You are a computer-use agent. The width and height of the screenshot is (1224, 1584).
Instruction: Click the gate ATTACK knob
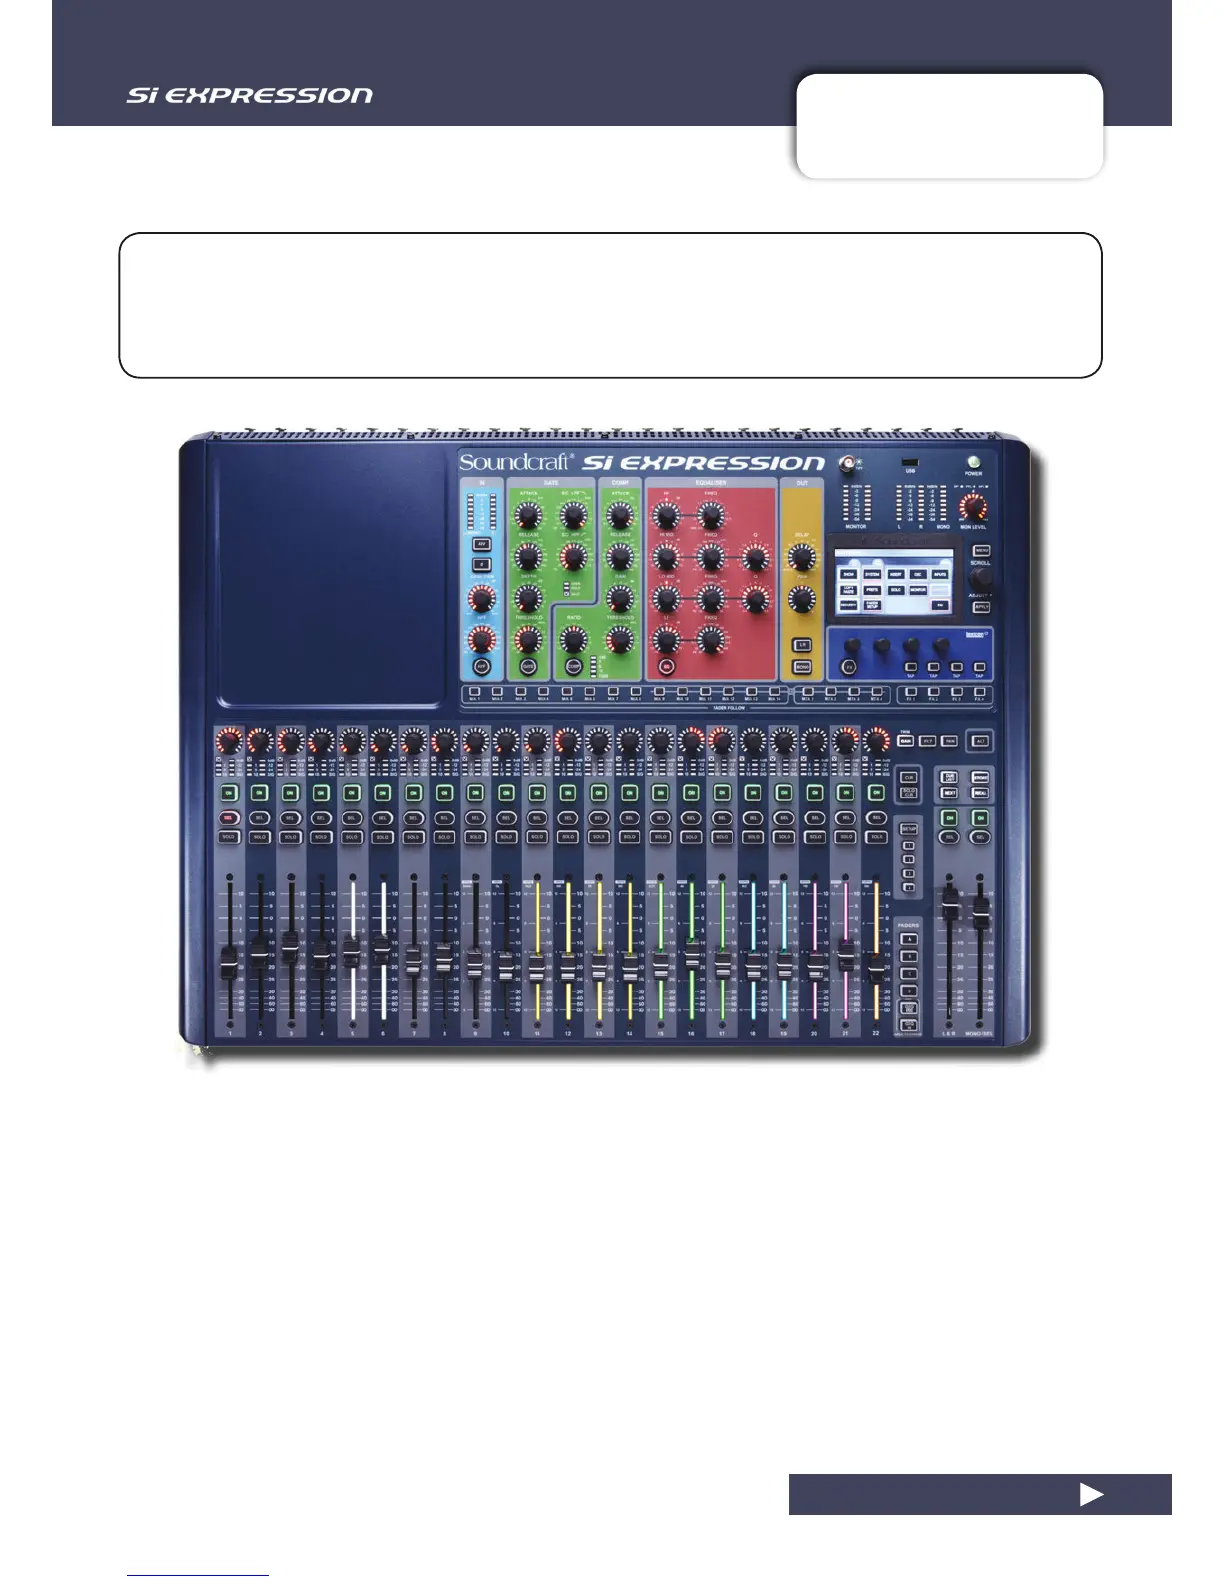[x=528, y=516]
